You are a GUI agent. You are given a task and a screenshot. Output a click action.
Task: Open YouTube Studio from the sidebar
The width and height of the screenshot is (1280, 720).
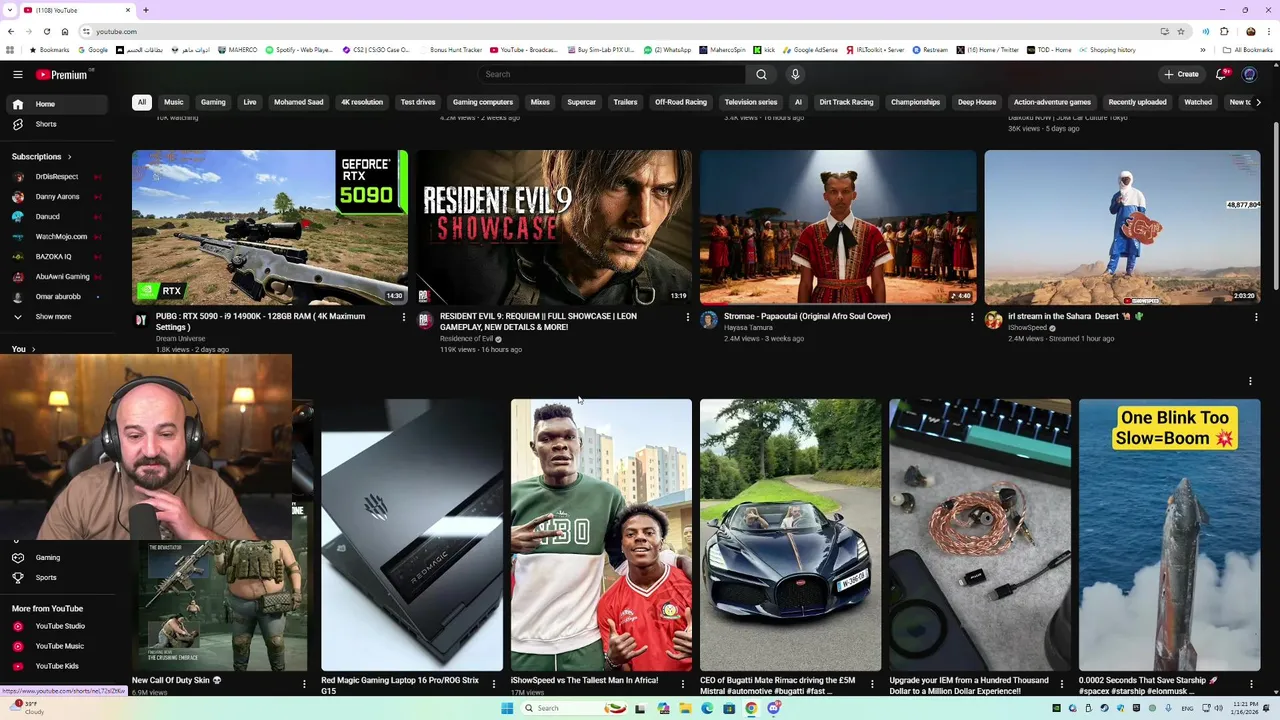[x=58, y=626]
